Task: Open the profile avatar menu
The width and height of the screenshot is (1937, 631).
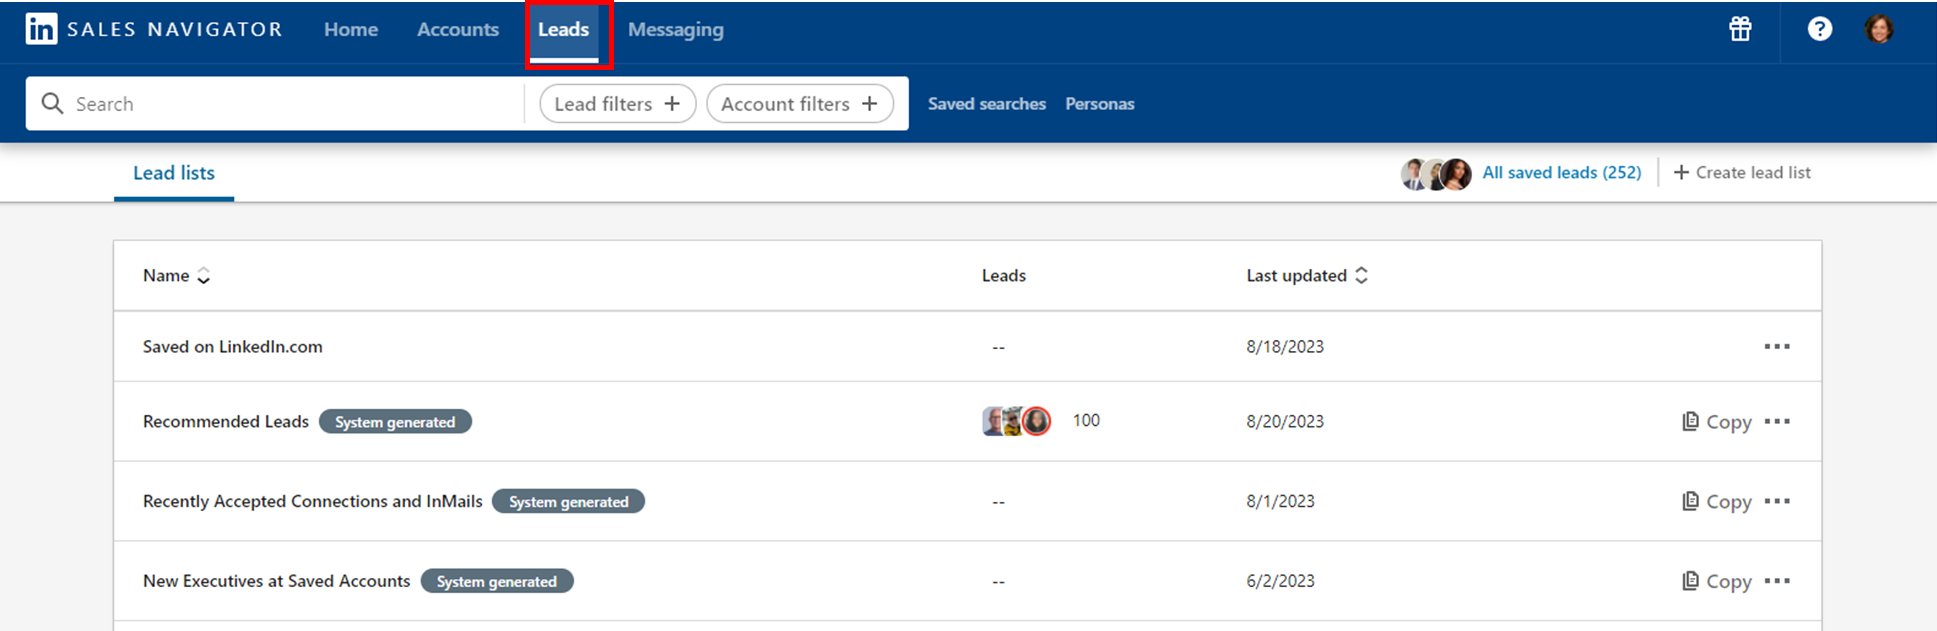Action: (1879, 29)
